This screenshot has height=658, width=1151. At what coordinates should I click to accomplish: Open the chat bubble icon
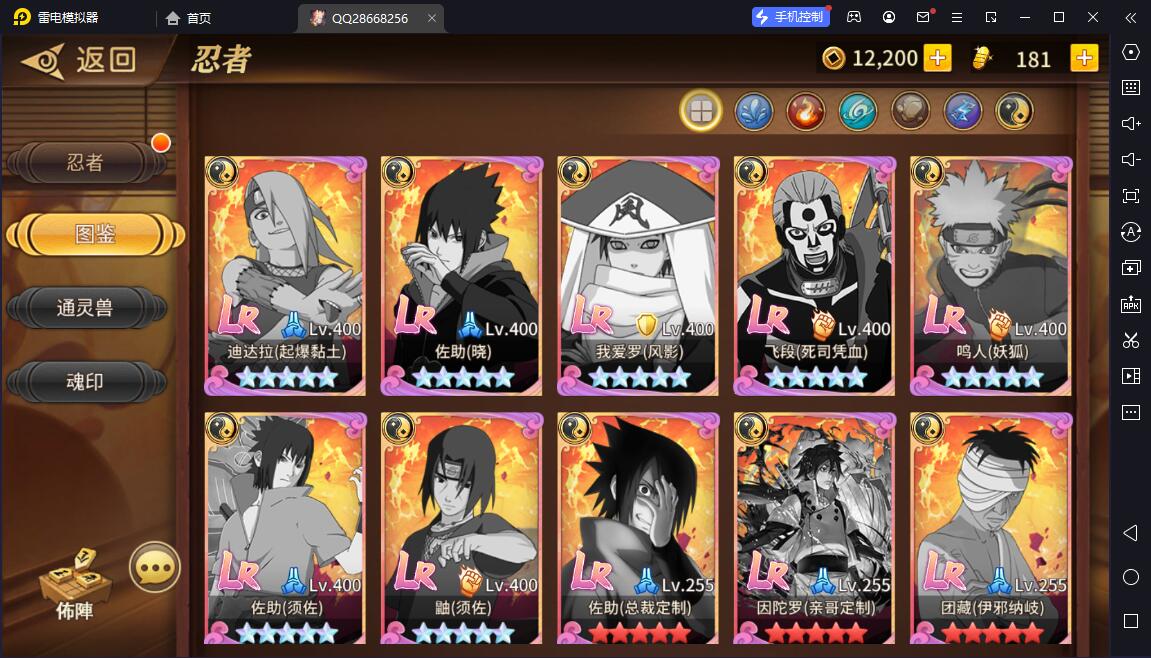coord(155,567)
